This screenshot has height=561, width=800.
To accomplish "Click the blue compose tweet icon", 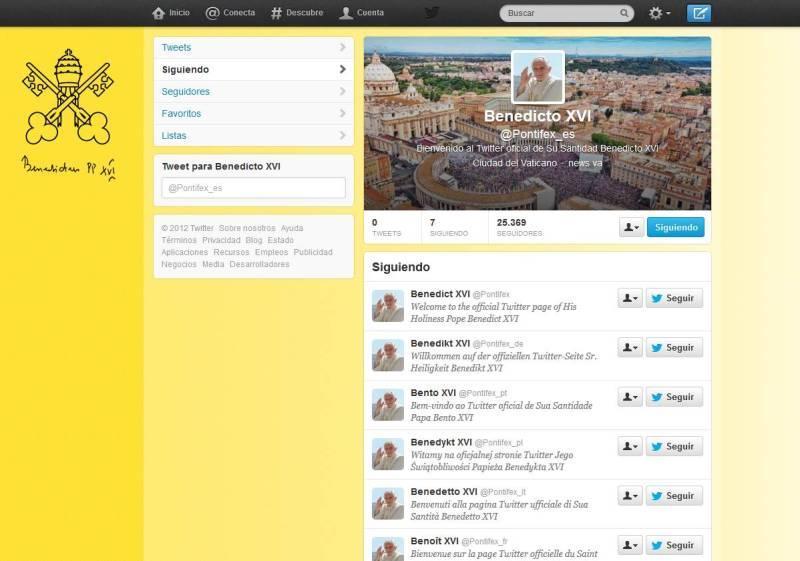I will point(699,13).
